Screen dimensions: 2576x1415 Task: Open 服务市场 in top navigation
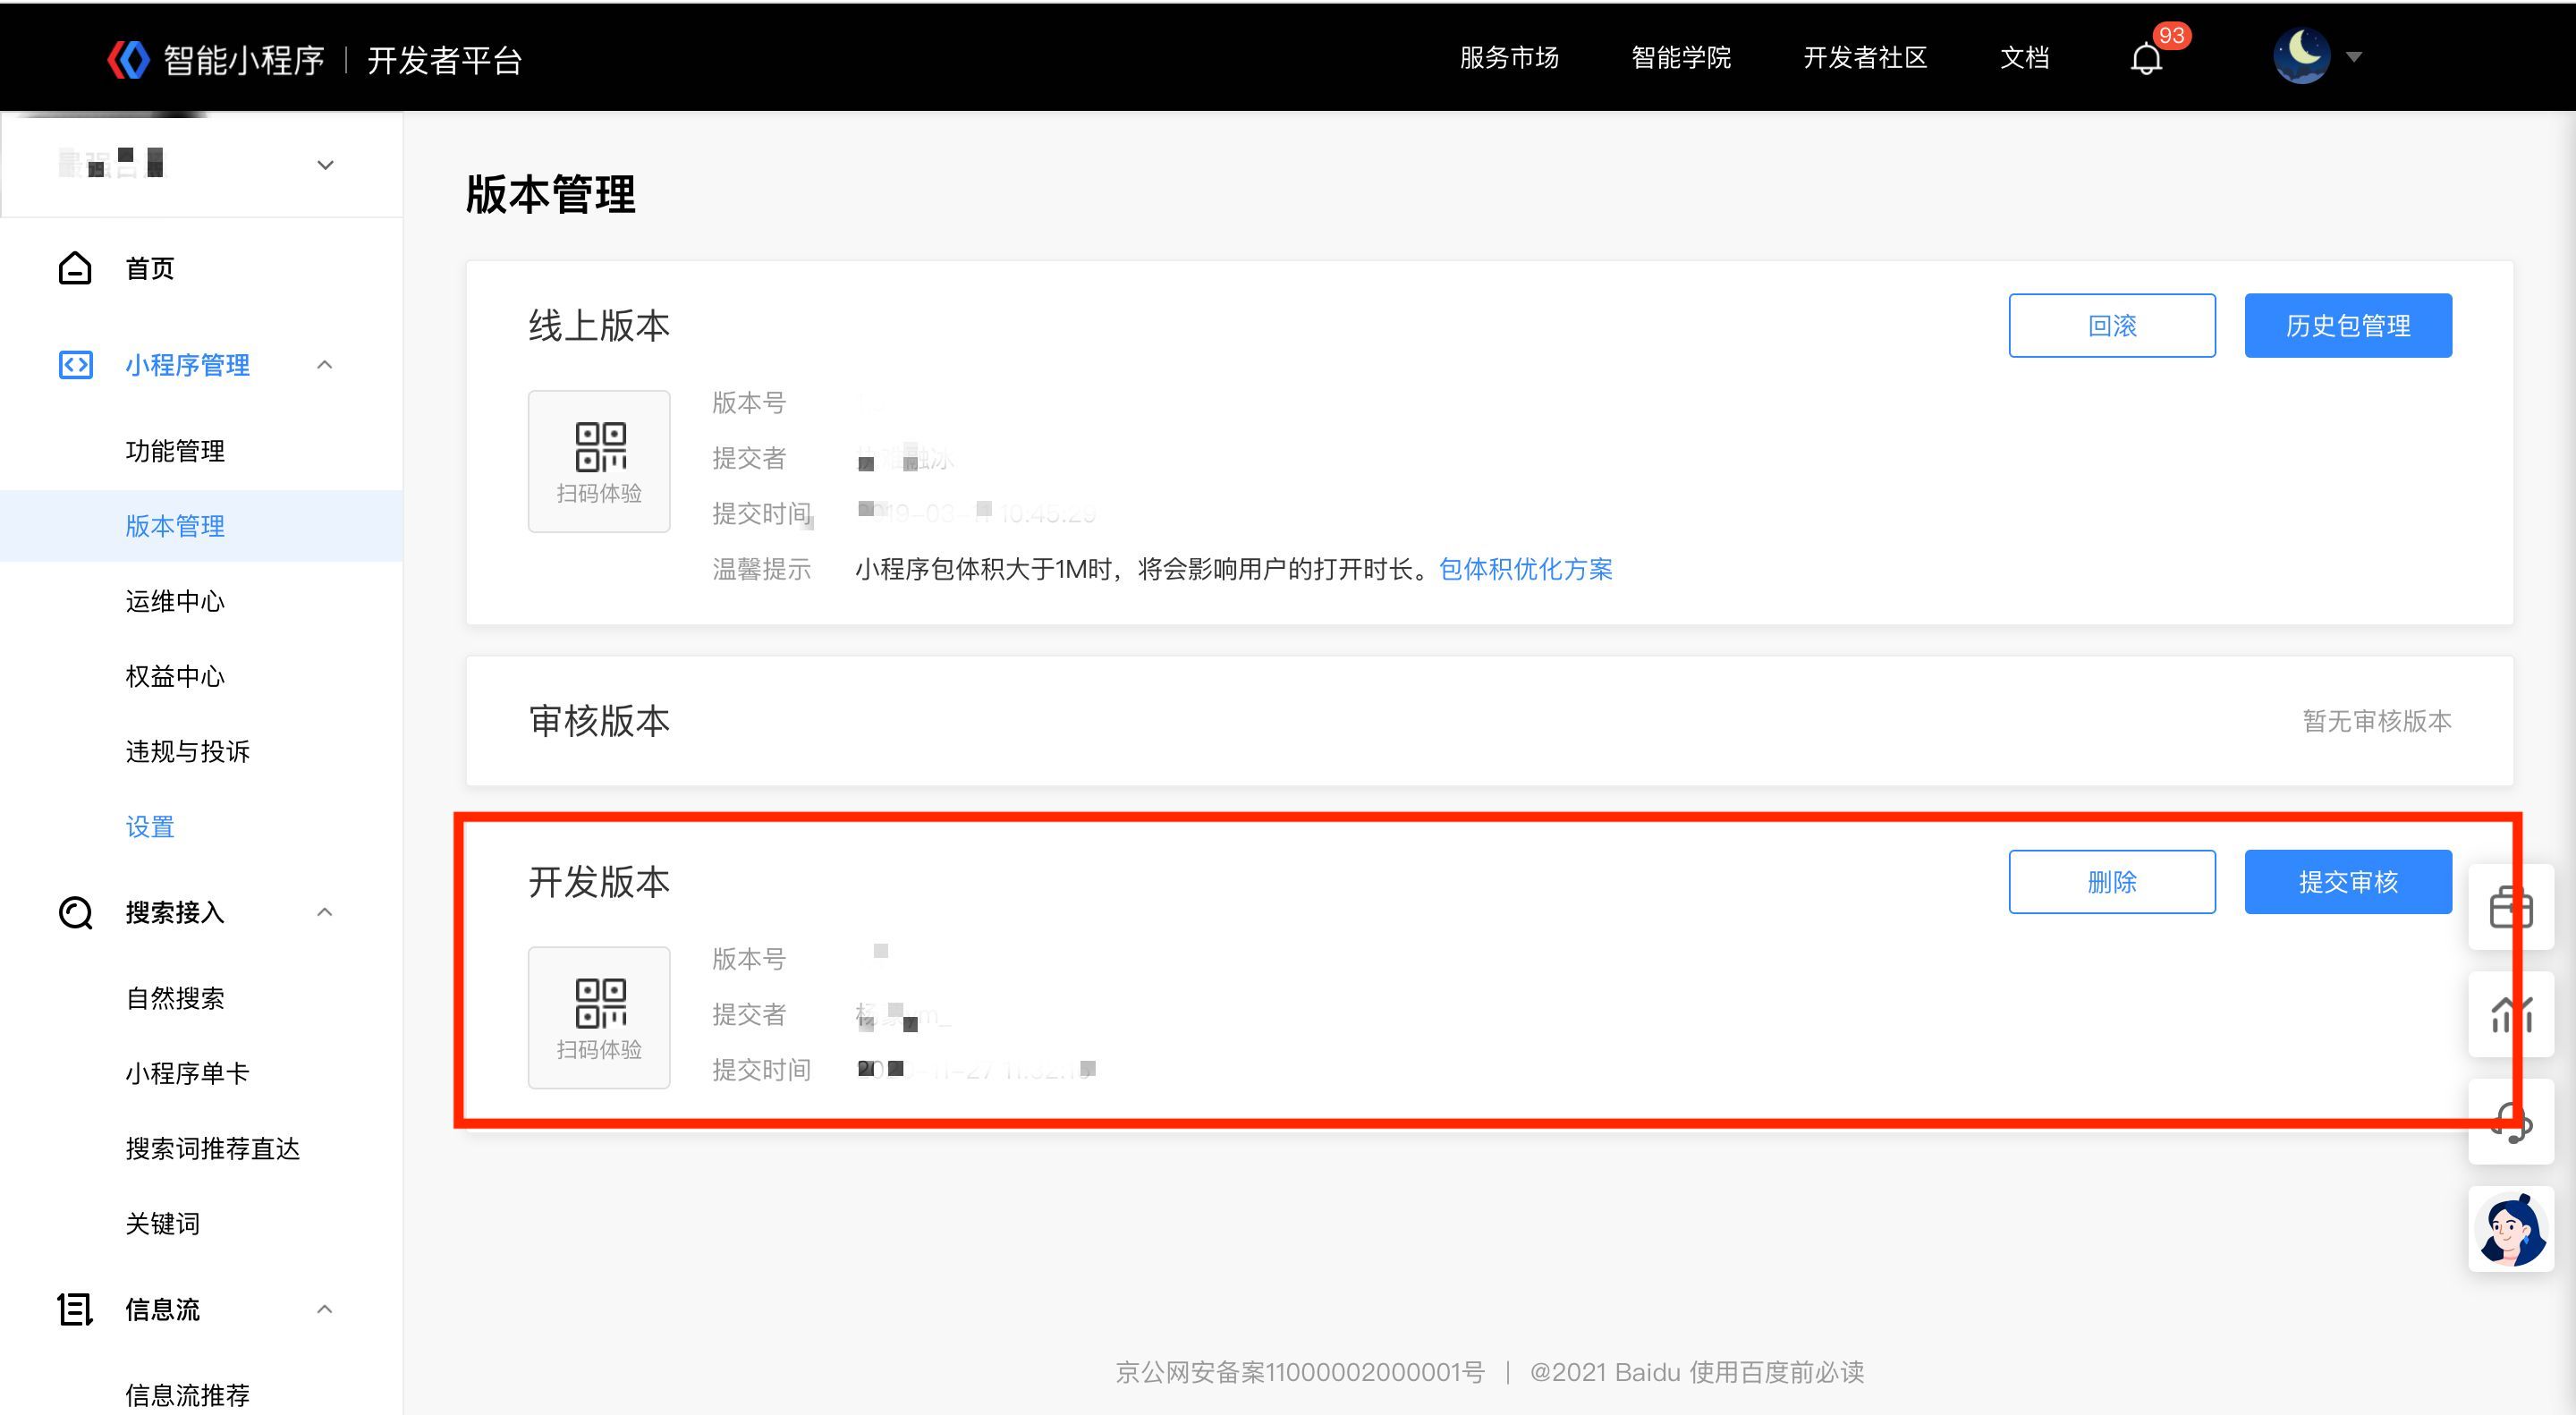(1509, 58)
